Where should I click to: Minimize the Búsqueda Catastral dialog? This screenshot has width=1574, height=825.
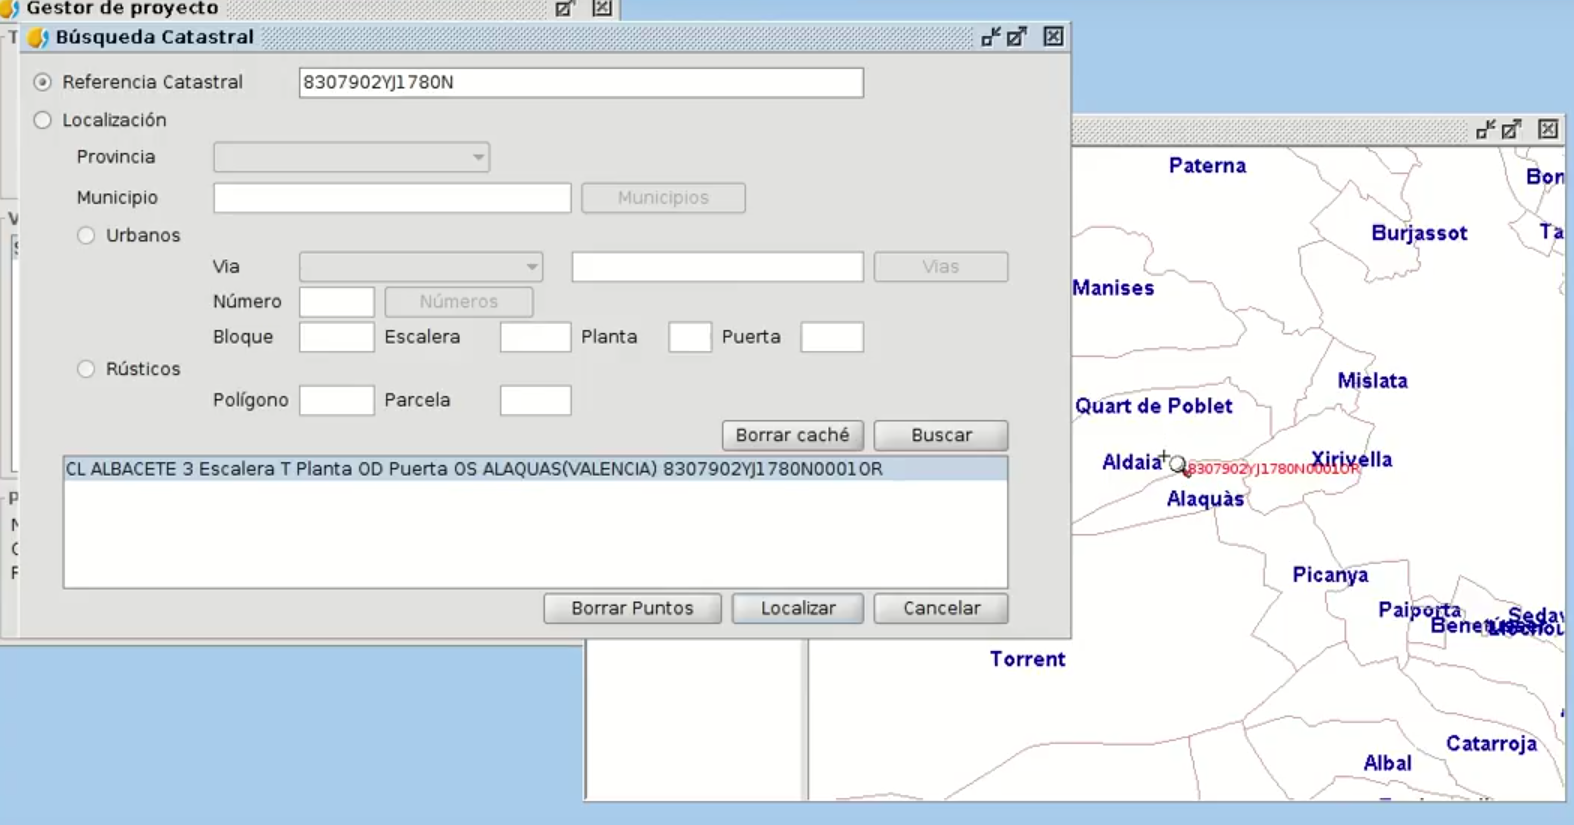click(x=990, y=37)
